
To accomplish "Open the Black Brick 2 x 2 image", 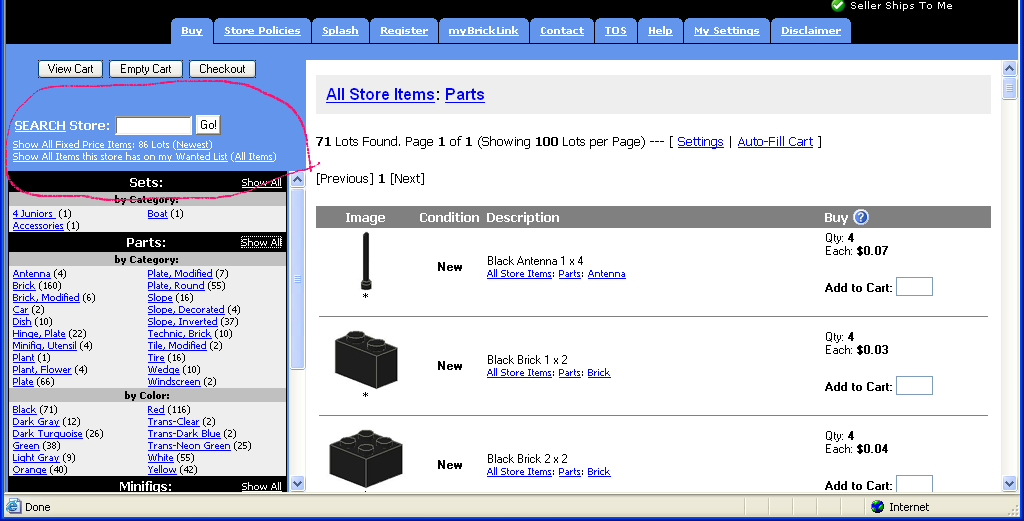I will coord(366,458).
